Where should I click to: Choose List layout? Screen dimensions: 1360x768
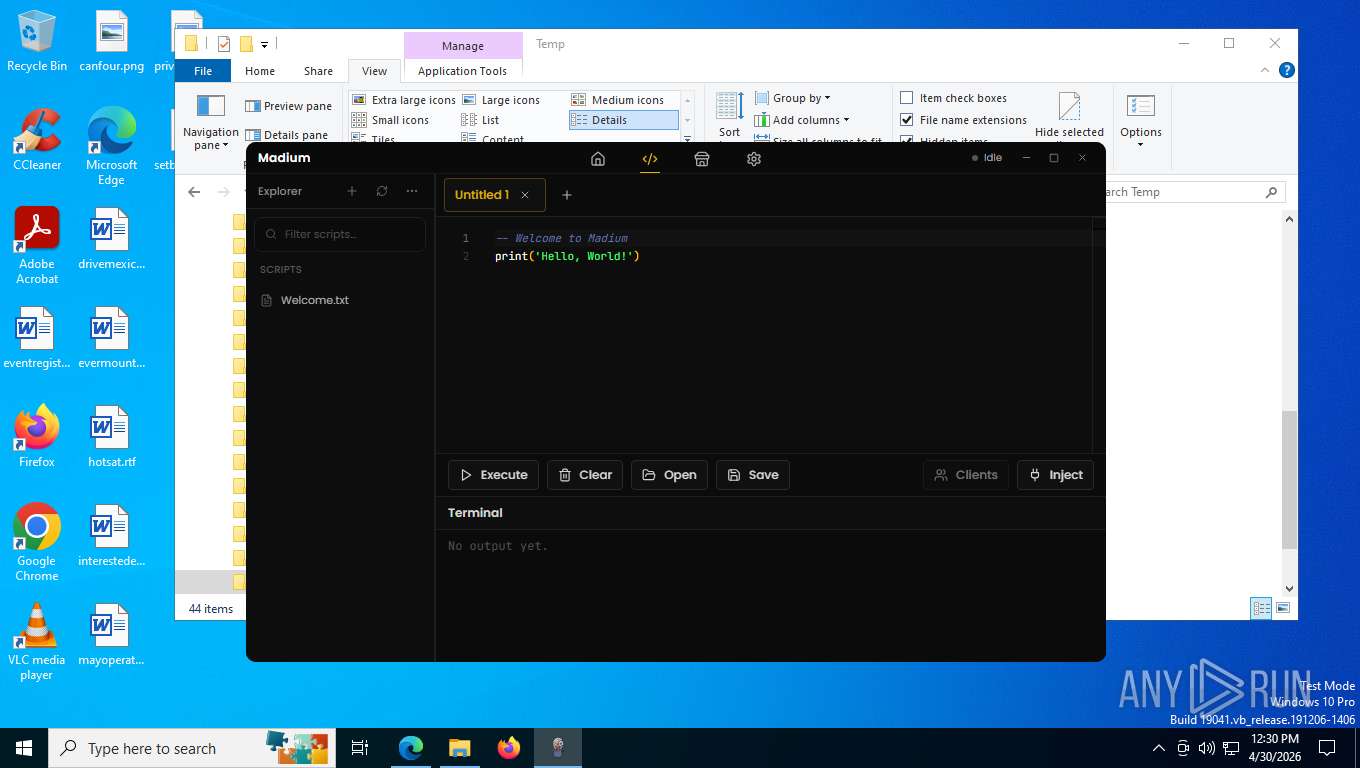point(480,120)
